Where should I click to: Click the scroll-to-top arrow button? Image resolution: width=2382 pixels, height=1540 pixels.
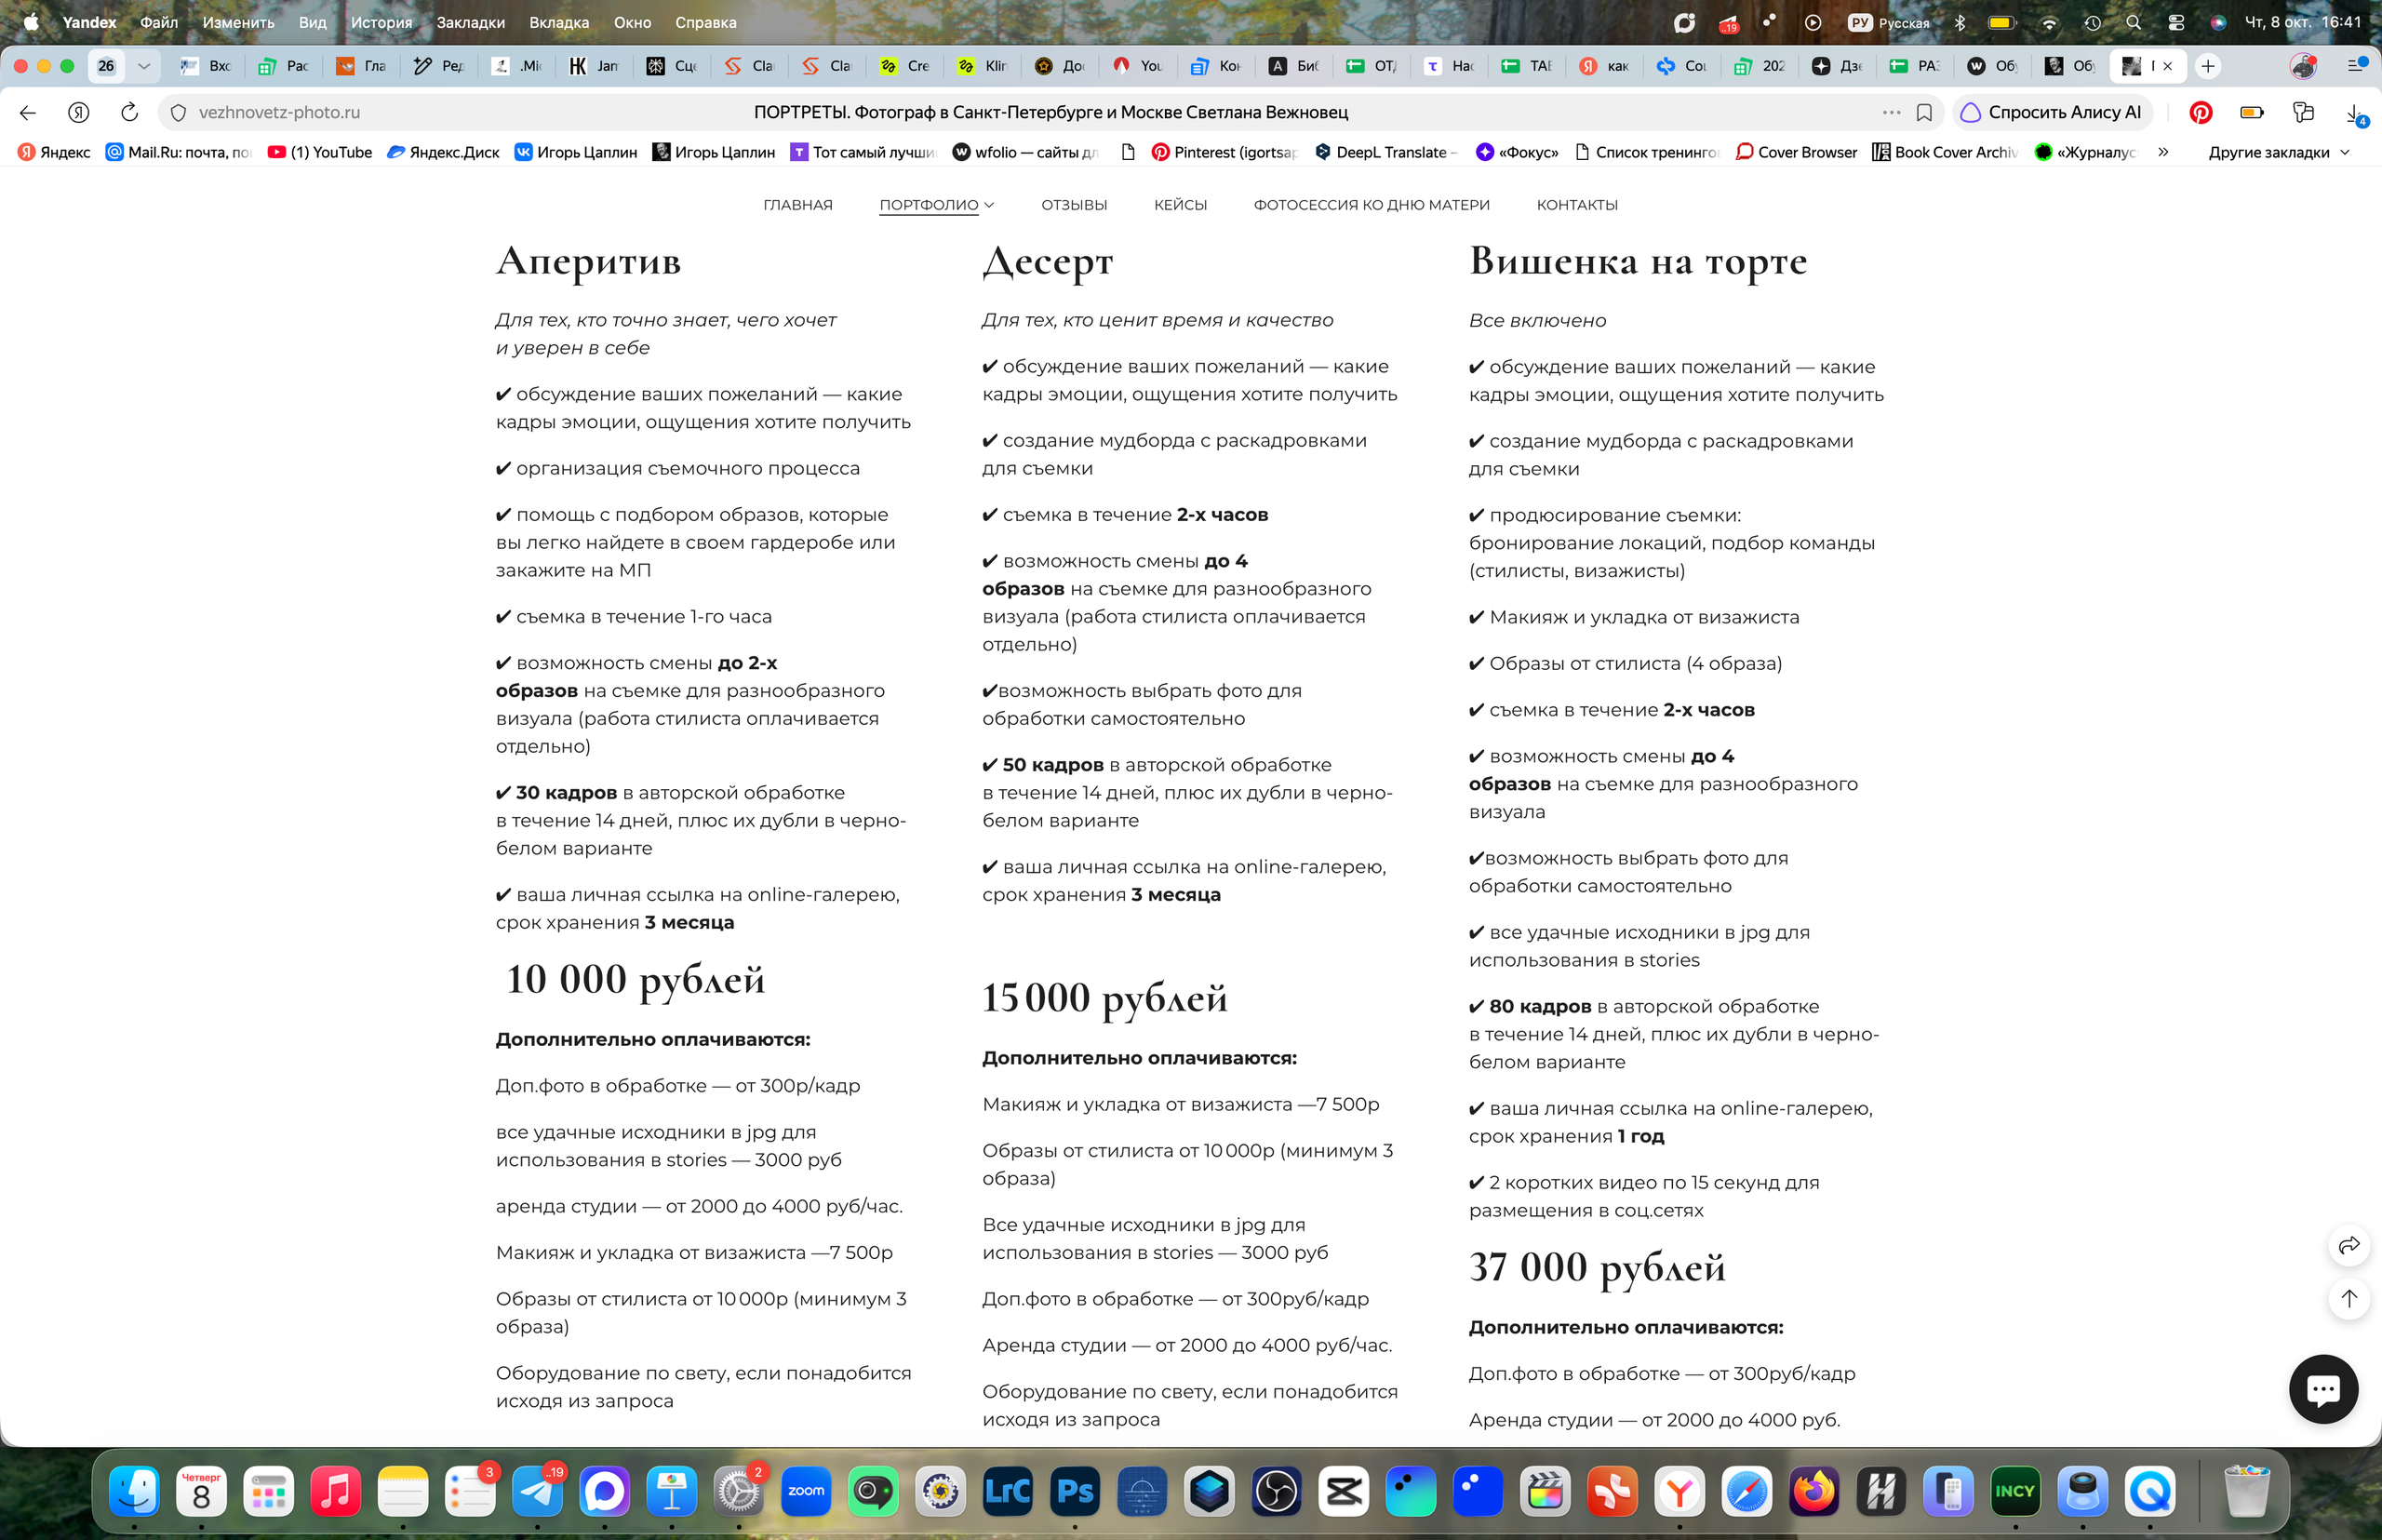coord(2348,1298)
